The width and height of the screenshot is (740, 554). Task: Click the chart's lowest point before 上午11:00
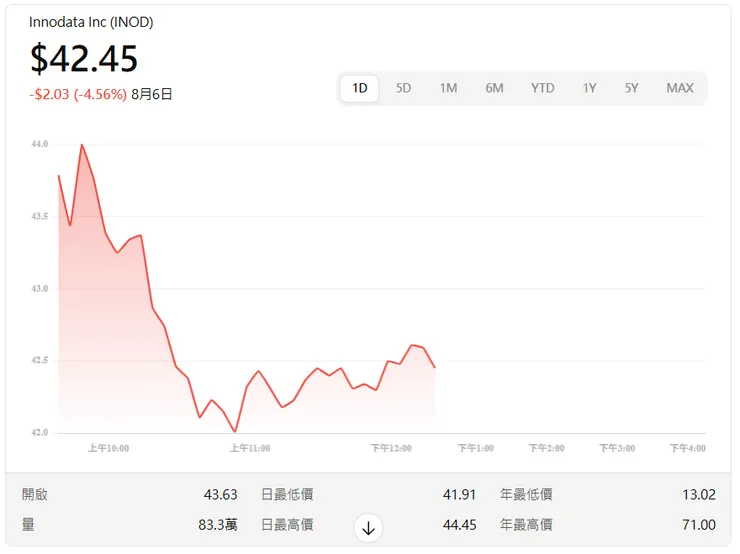point(235,431)
